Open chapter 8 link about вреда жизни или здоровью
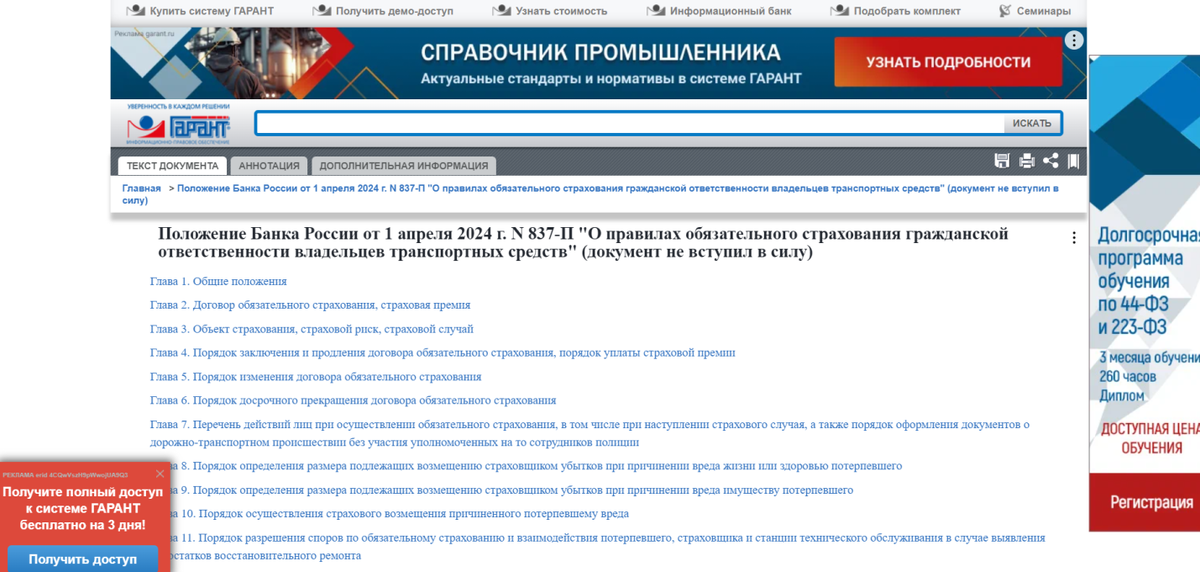 pos(526,466)
